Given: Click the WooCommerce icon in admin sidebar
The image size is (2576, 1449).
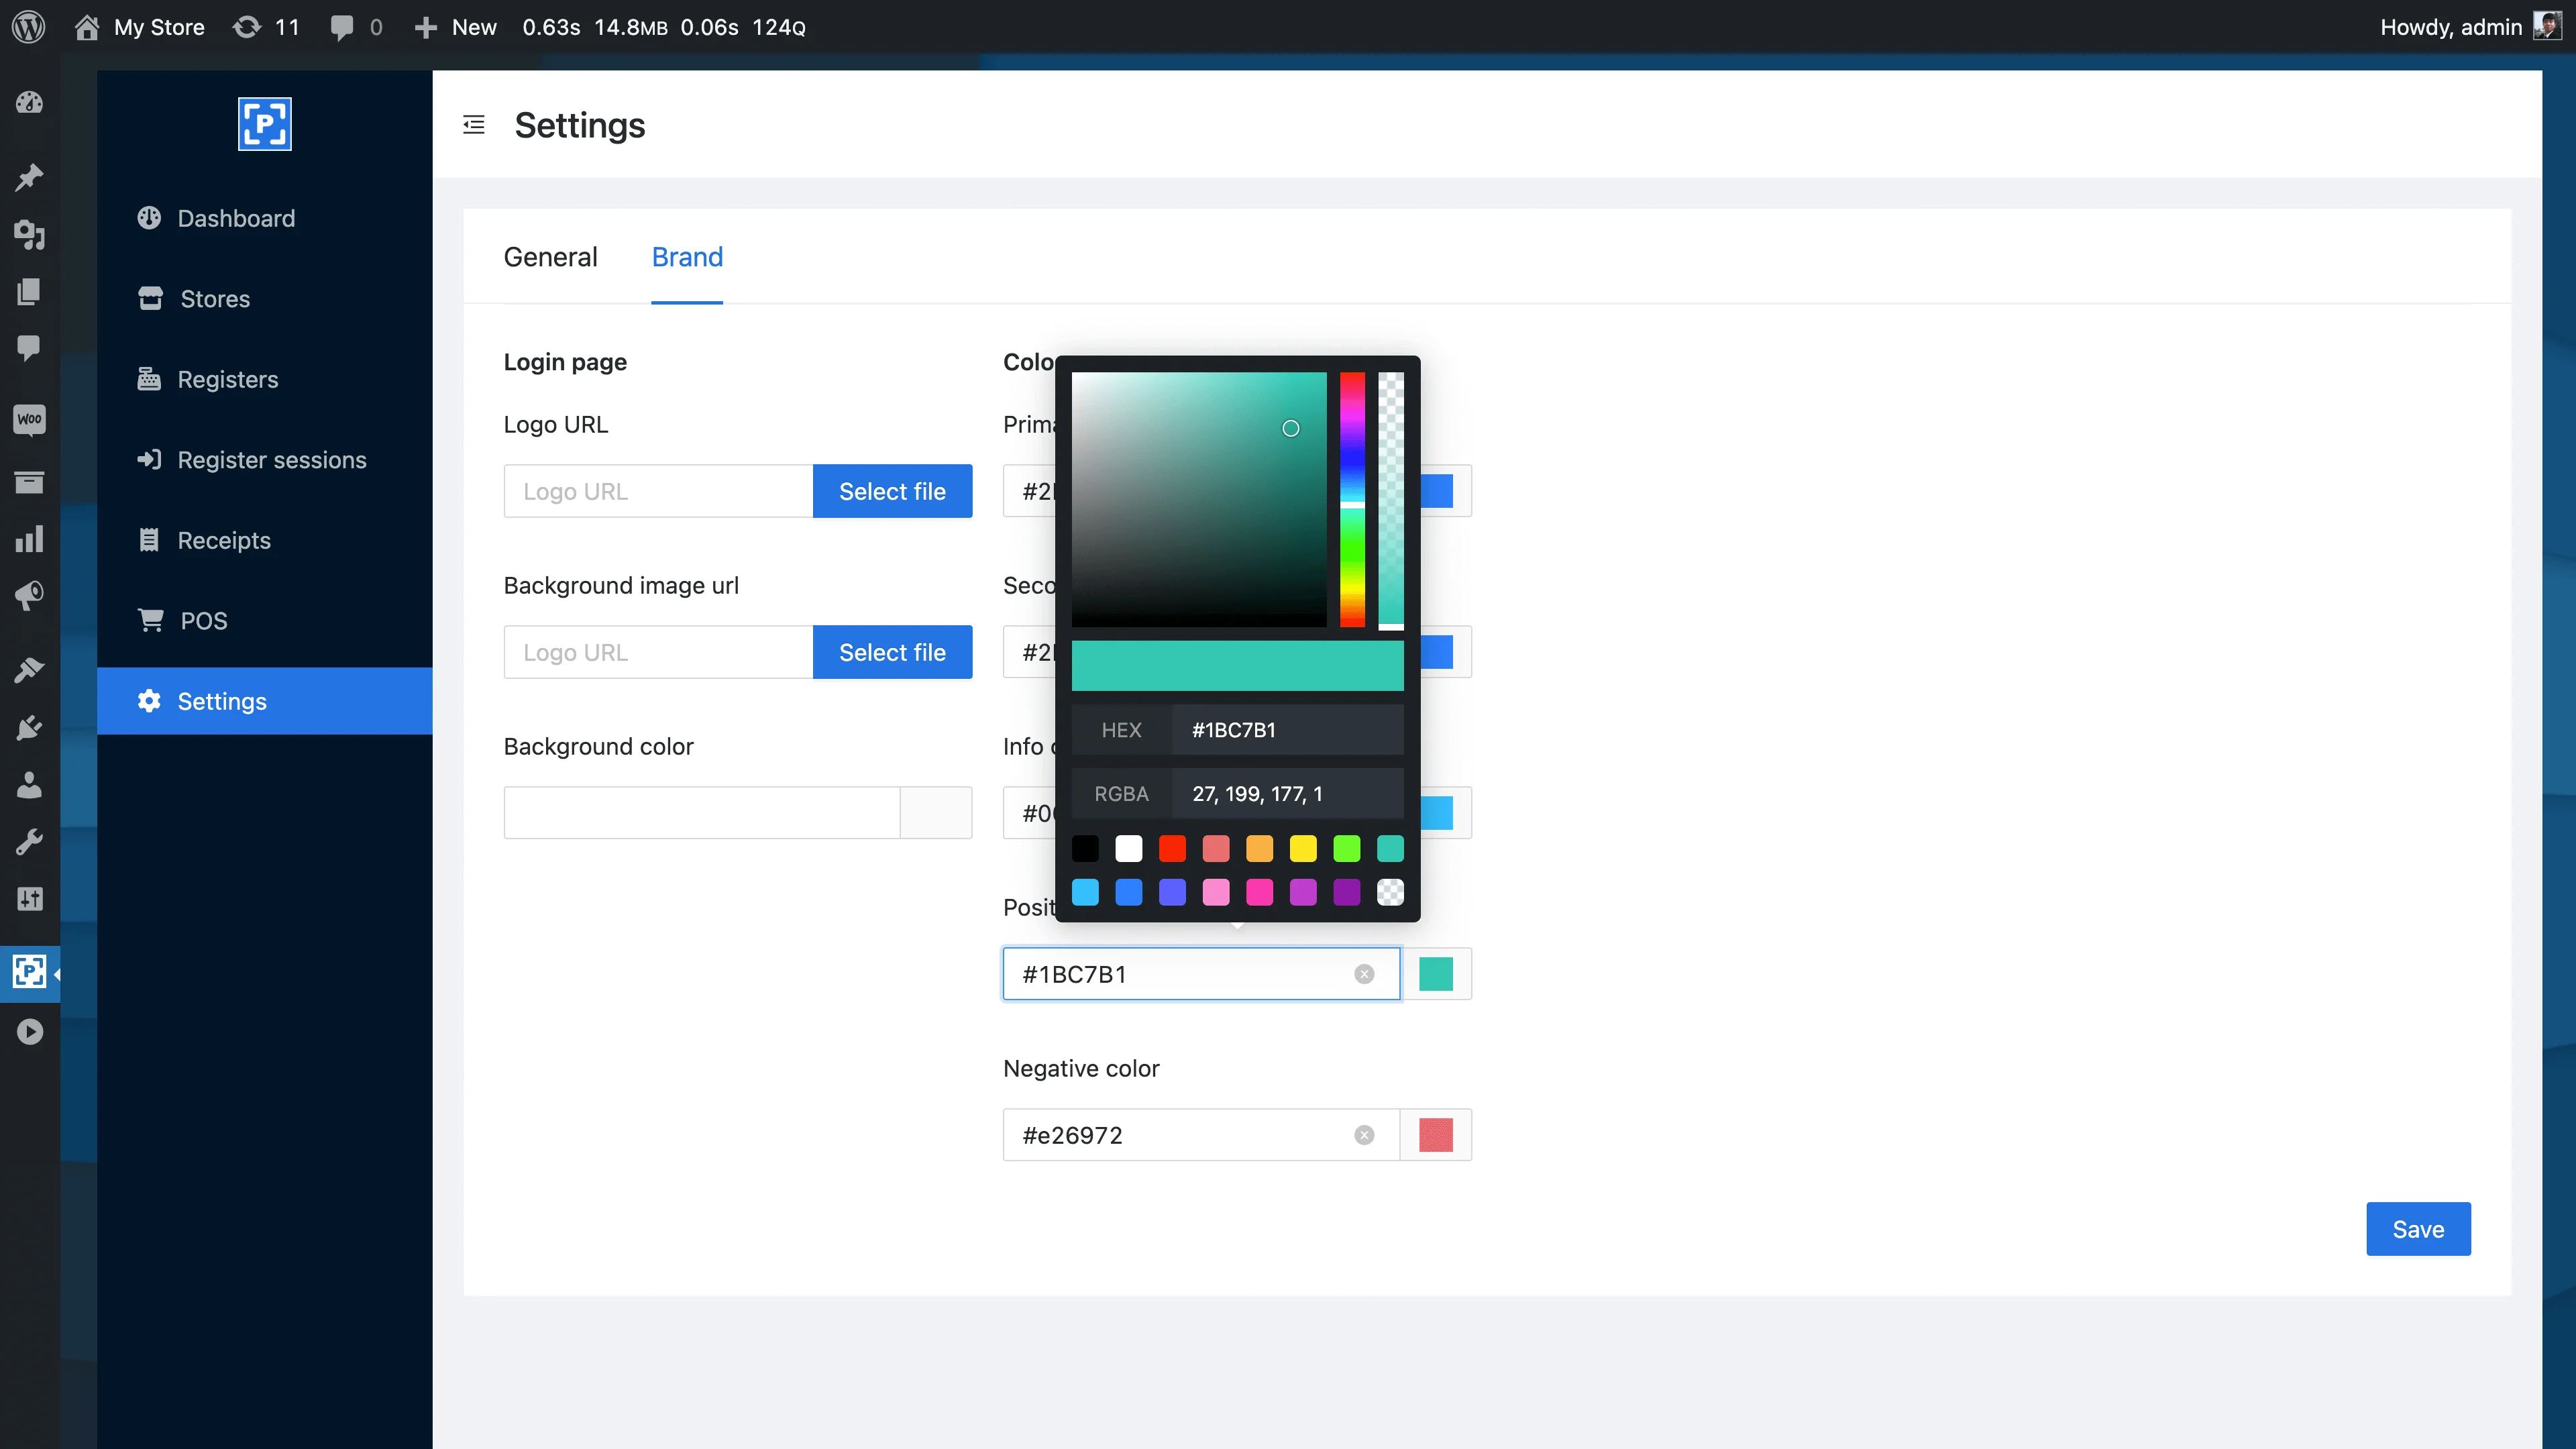Looking at the screenshot, I should 29,419.
